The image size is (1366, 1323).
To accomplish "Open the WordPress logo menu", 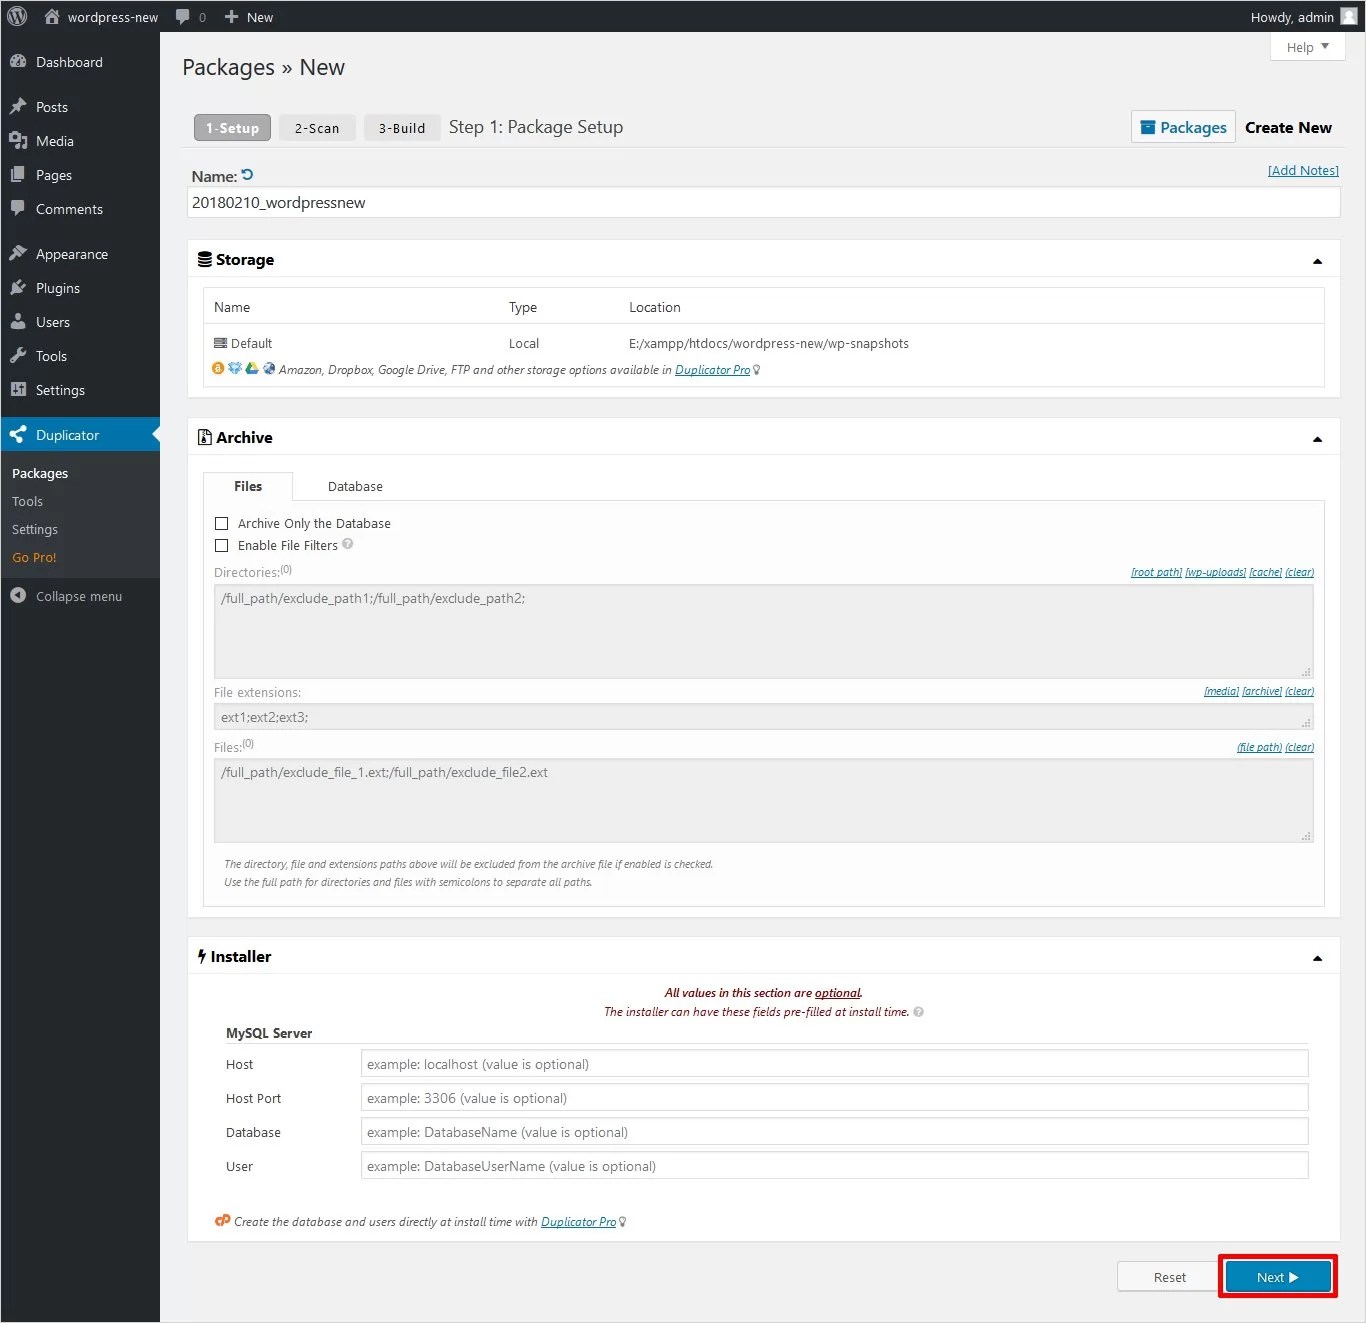I will (16, 16).
